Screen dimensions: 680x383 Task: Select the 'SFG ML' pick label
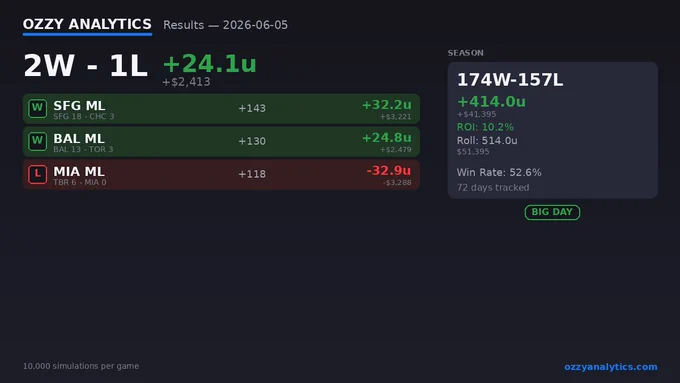tap(79, 105)
